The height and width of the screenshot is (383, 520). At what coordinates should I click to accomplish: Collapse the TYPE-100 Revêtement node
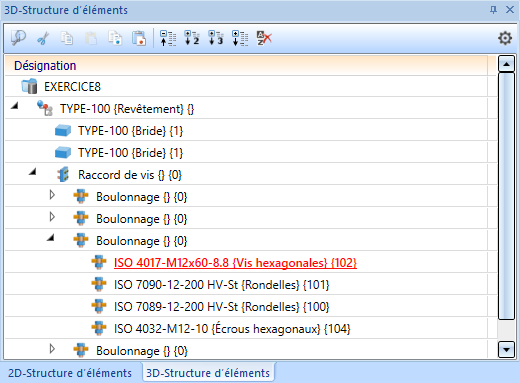coord(14,106)
